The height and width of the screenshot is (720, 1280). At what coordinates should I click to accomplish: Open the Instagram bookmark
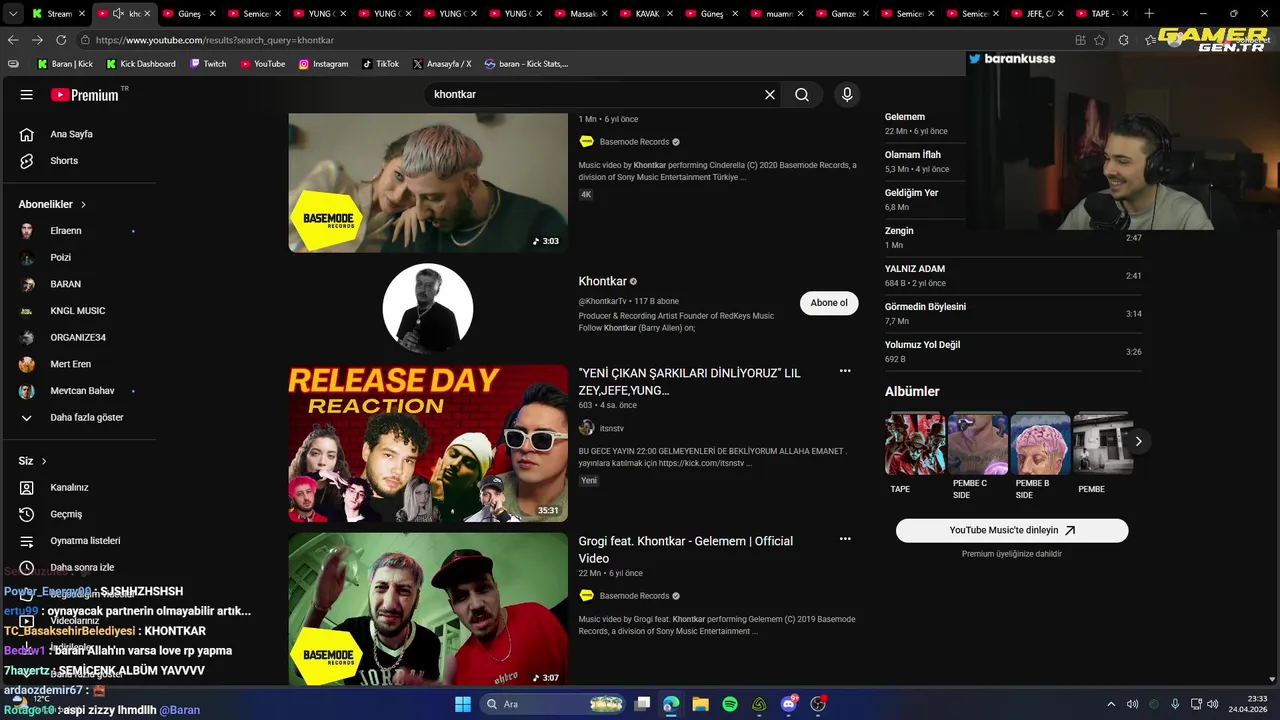(x=323, y=64)
